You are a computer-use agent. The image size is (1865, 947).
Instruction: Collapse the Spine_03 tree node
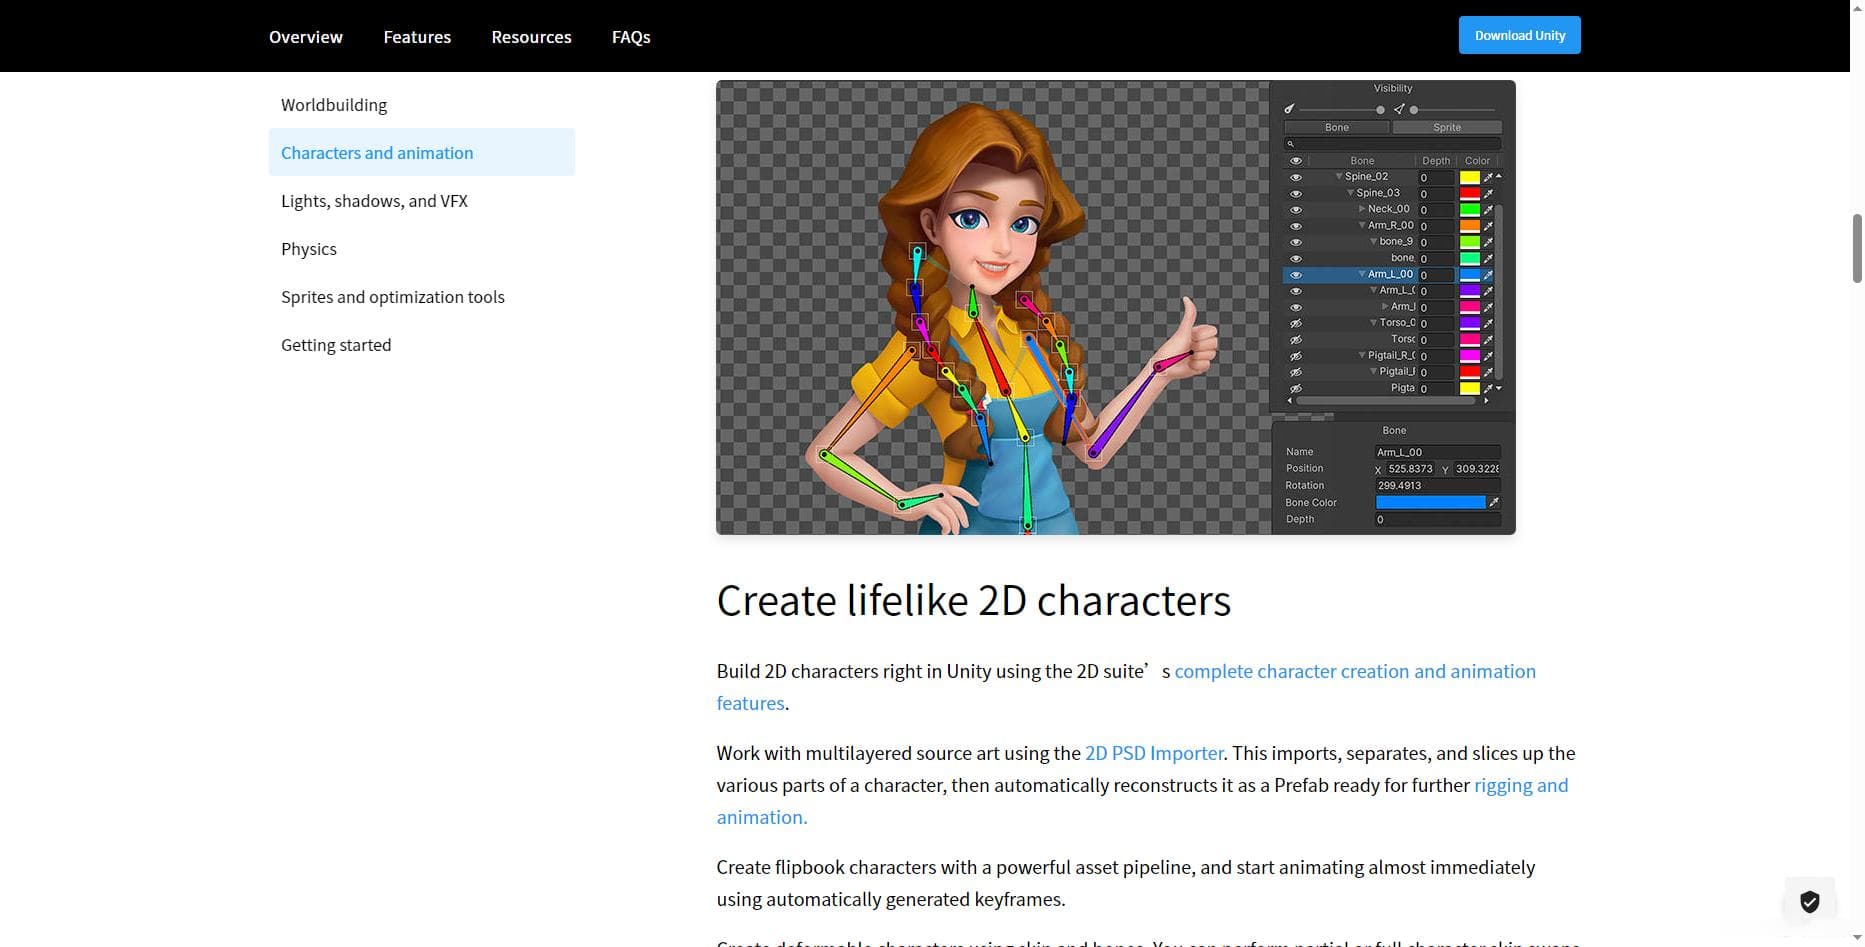click(1351, 192)
